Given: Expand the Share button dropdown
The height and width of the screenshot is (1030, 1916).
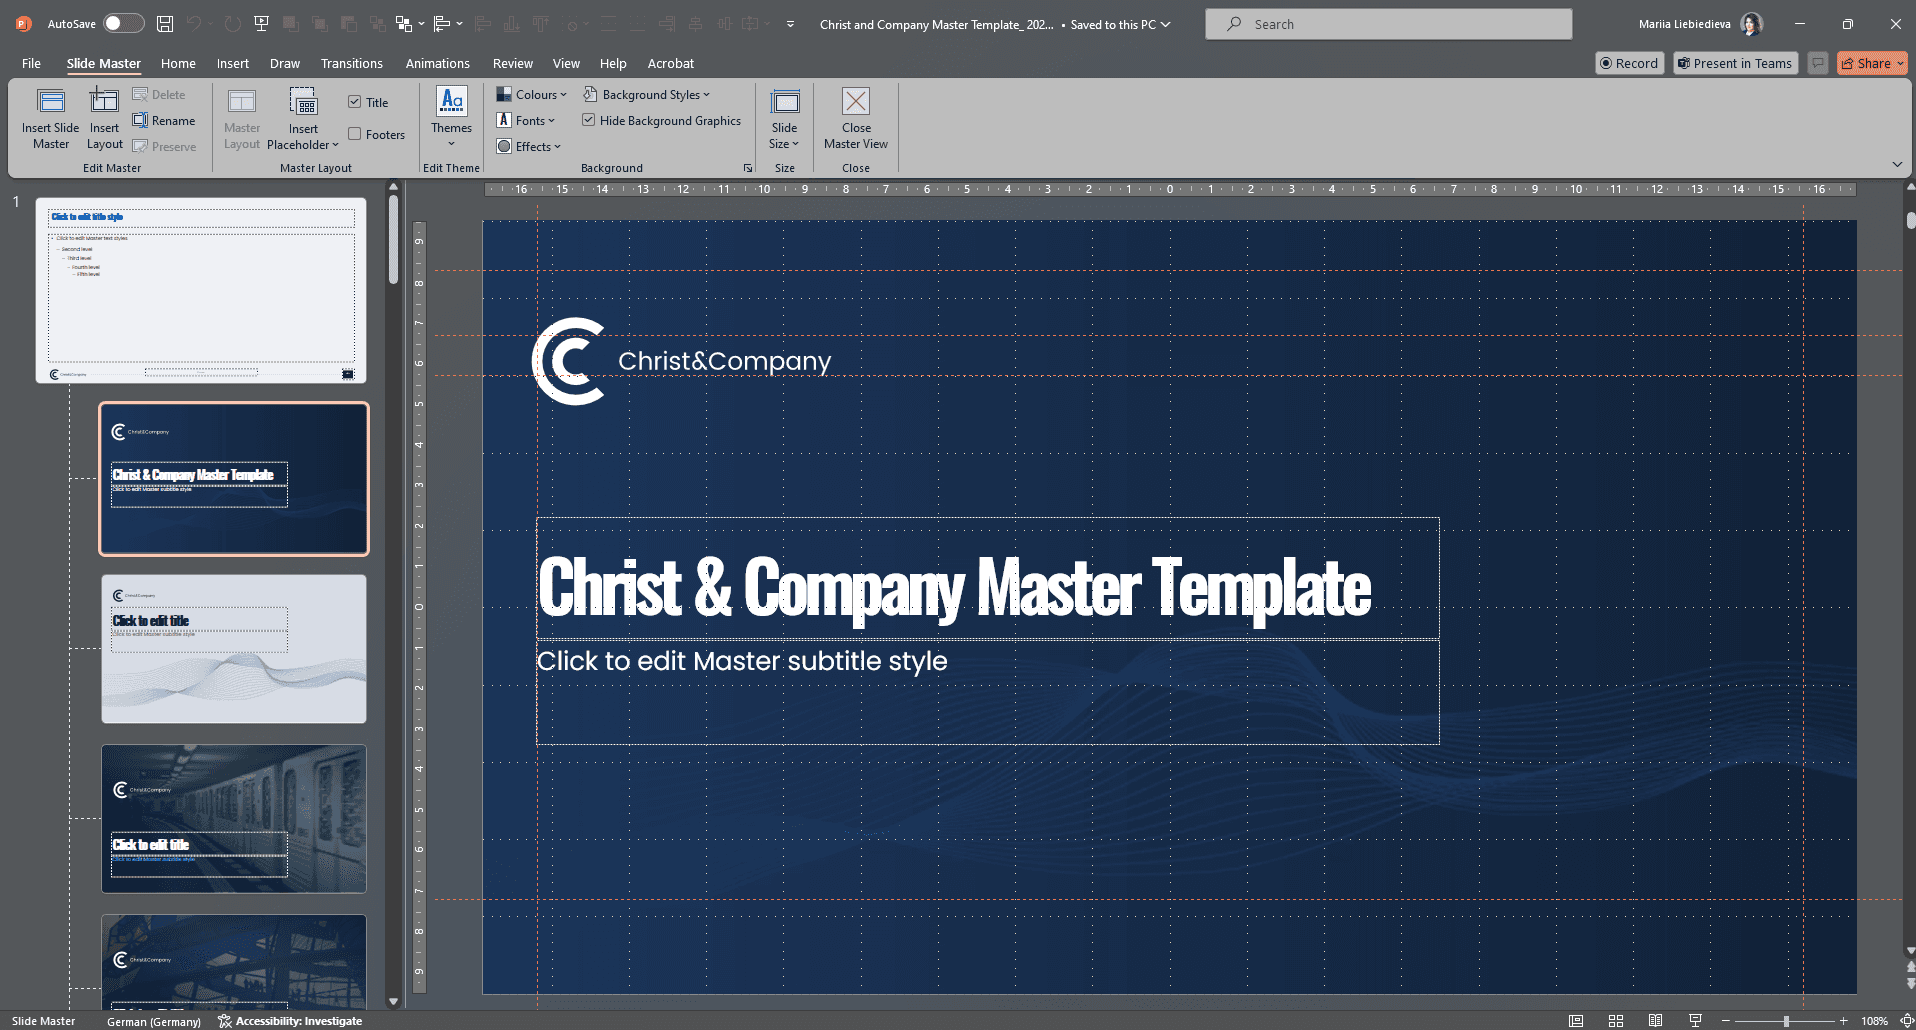Looking at the screenshot, I should point(1900,63).
